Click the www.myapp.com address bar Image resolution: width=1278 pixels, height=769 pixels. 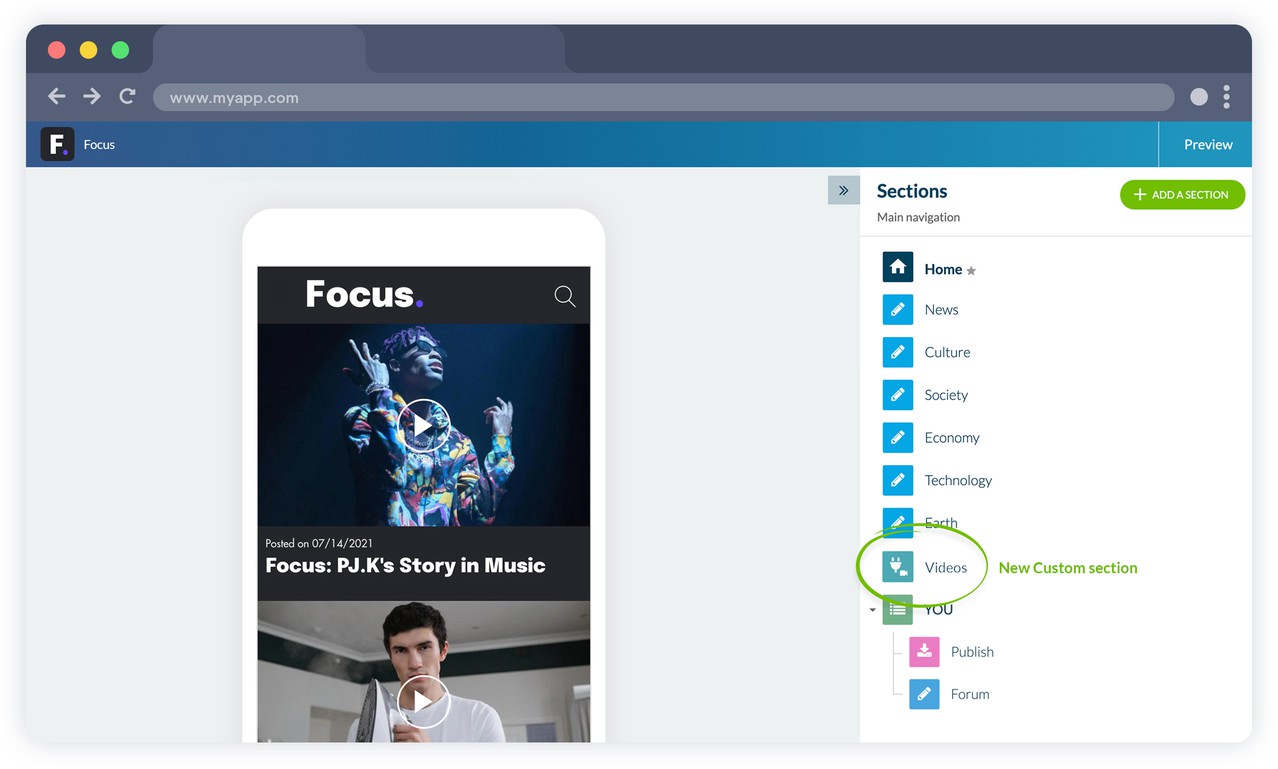(x=662, y=97)
